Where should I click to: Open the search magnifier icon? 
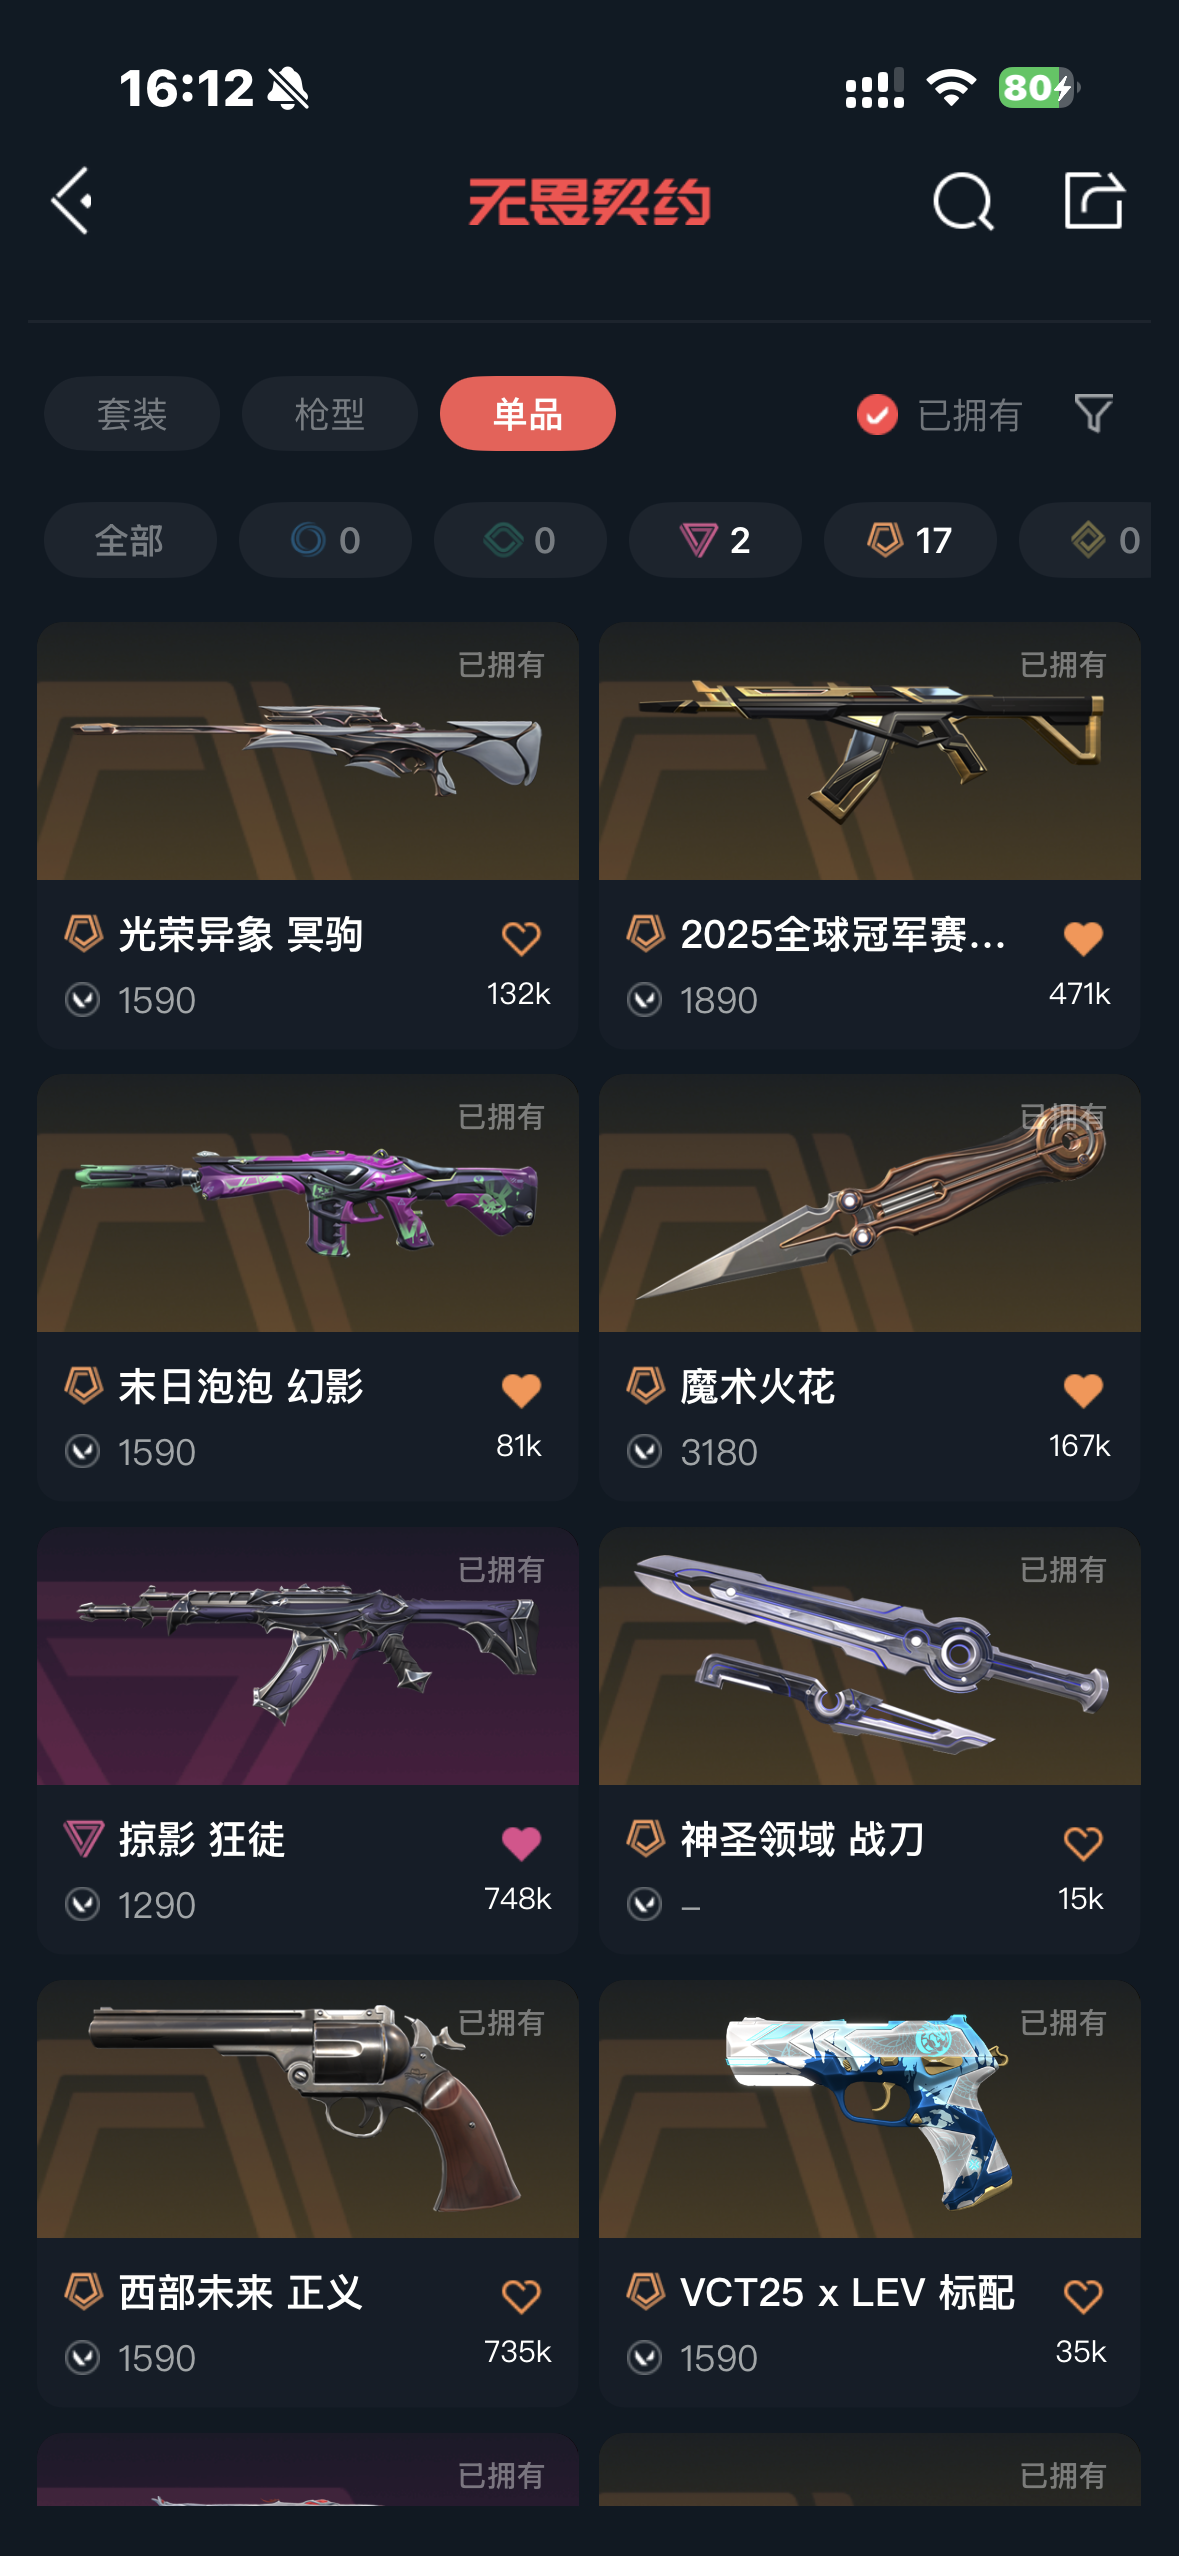tap(963, 202)
